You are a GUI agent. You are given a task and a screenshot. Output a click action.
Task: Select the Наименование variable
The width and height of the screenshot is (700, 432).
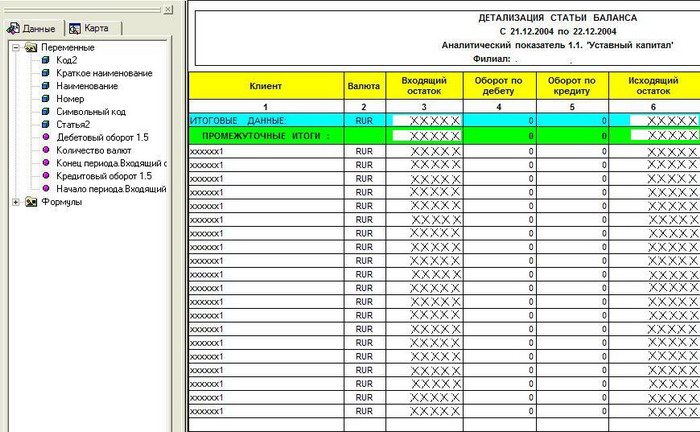click(x=87, y=86)
